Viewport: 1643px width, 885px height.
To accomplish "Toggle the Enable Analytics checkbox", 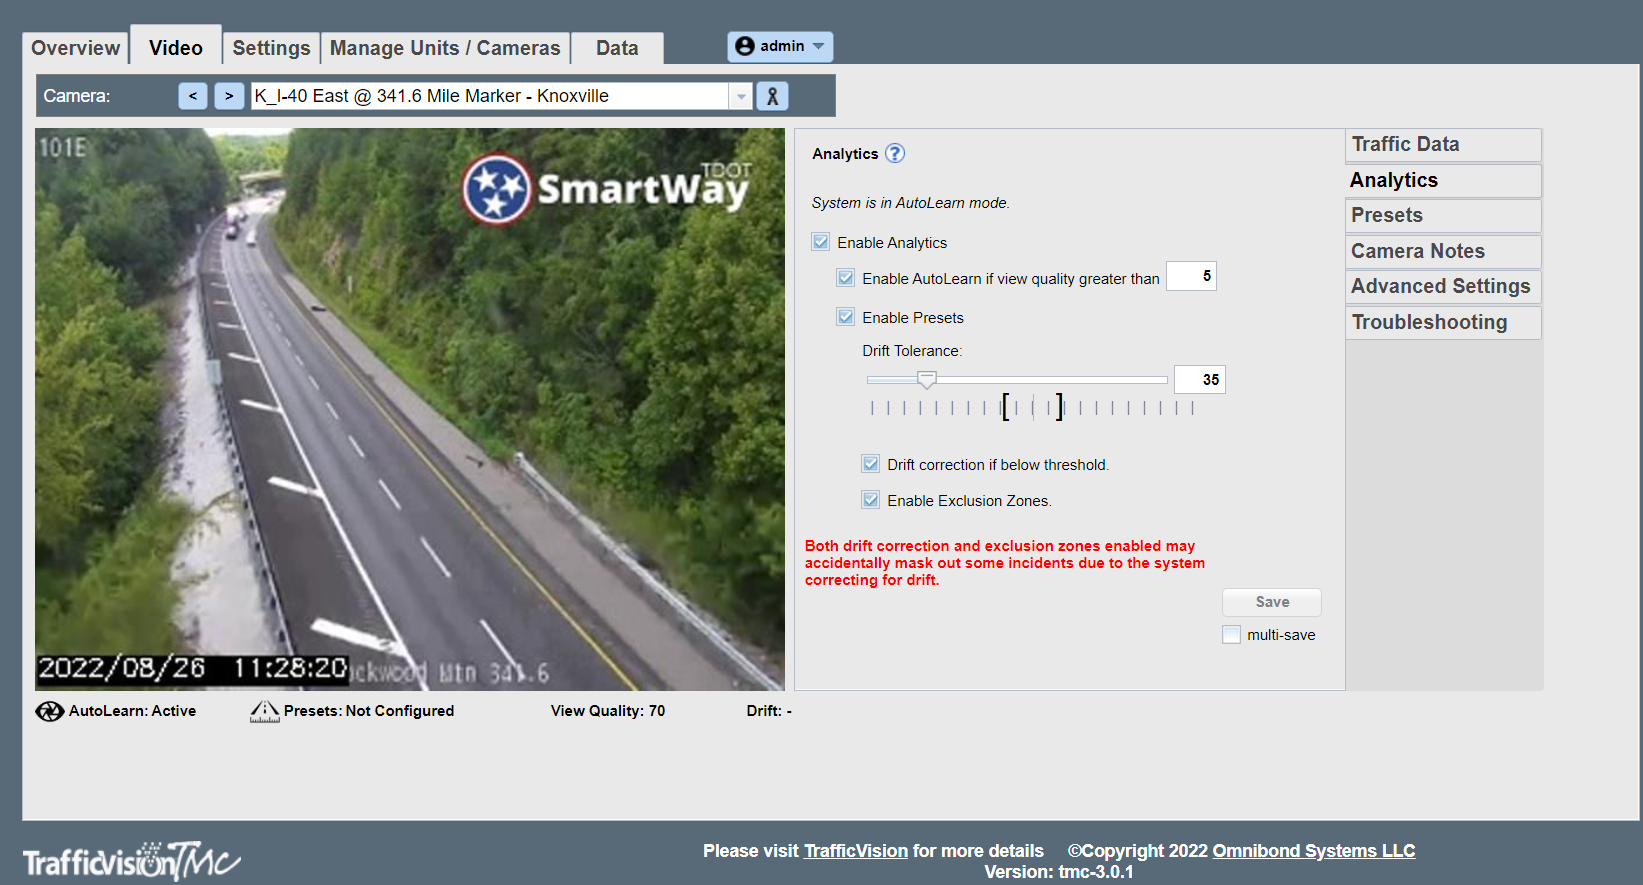I will 821,242.
